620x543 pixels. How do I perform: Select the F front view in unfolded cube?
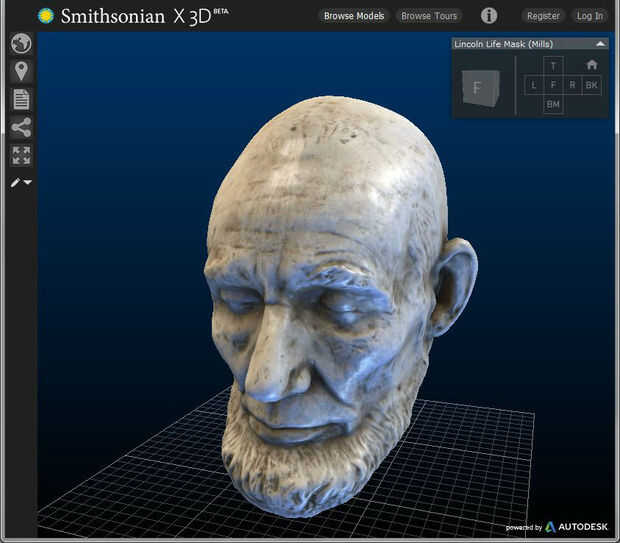tap(553, 85)
